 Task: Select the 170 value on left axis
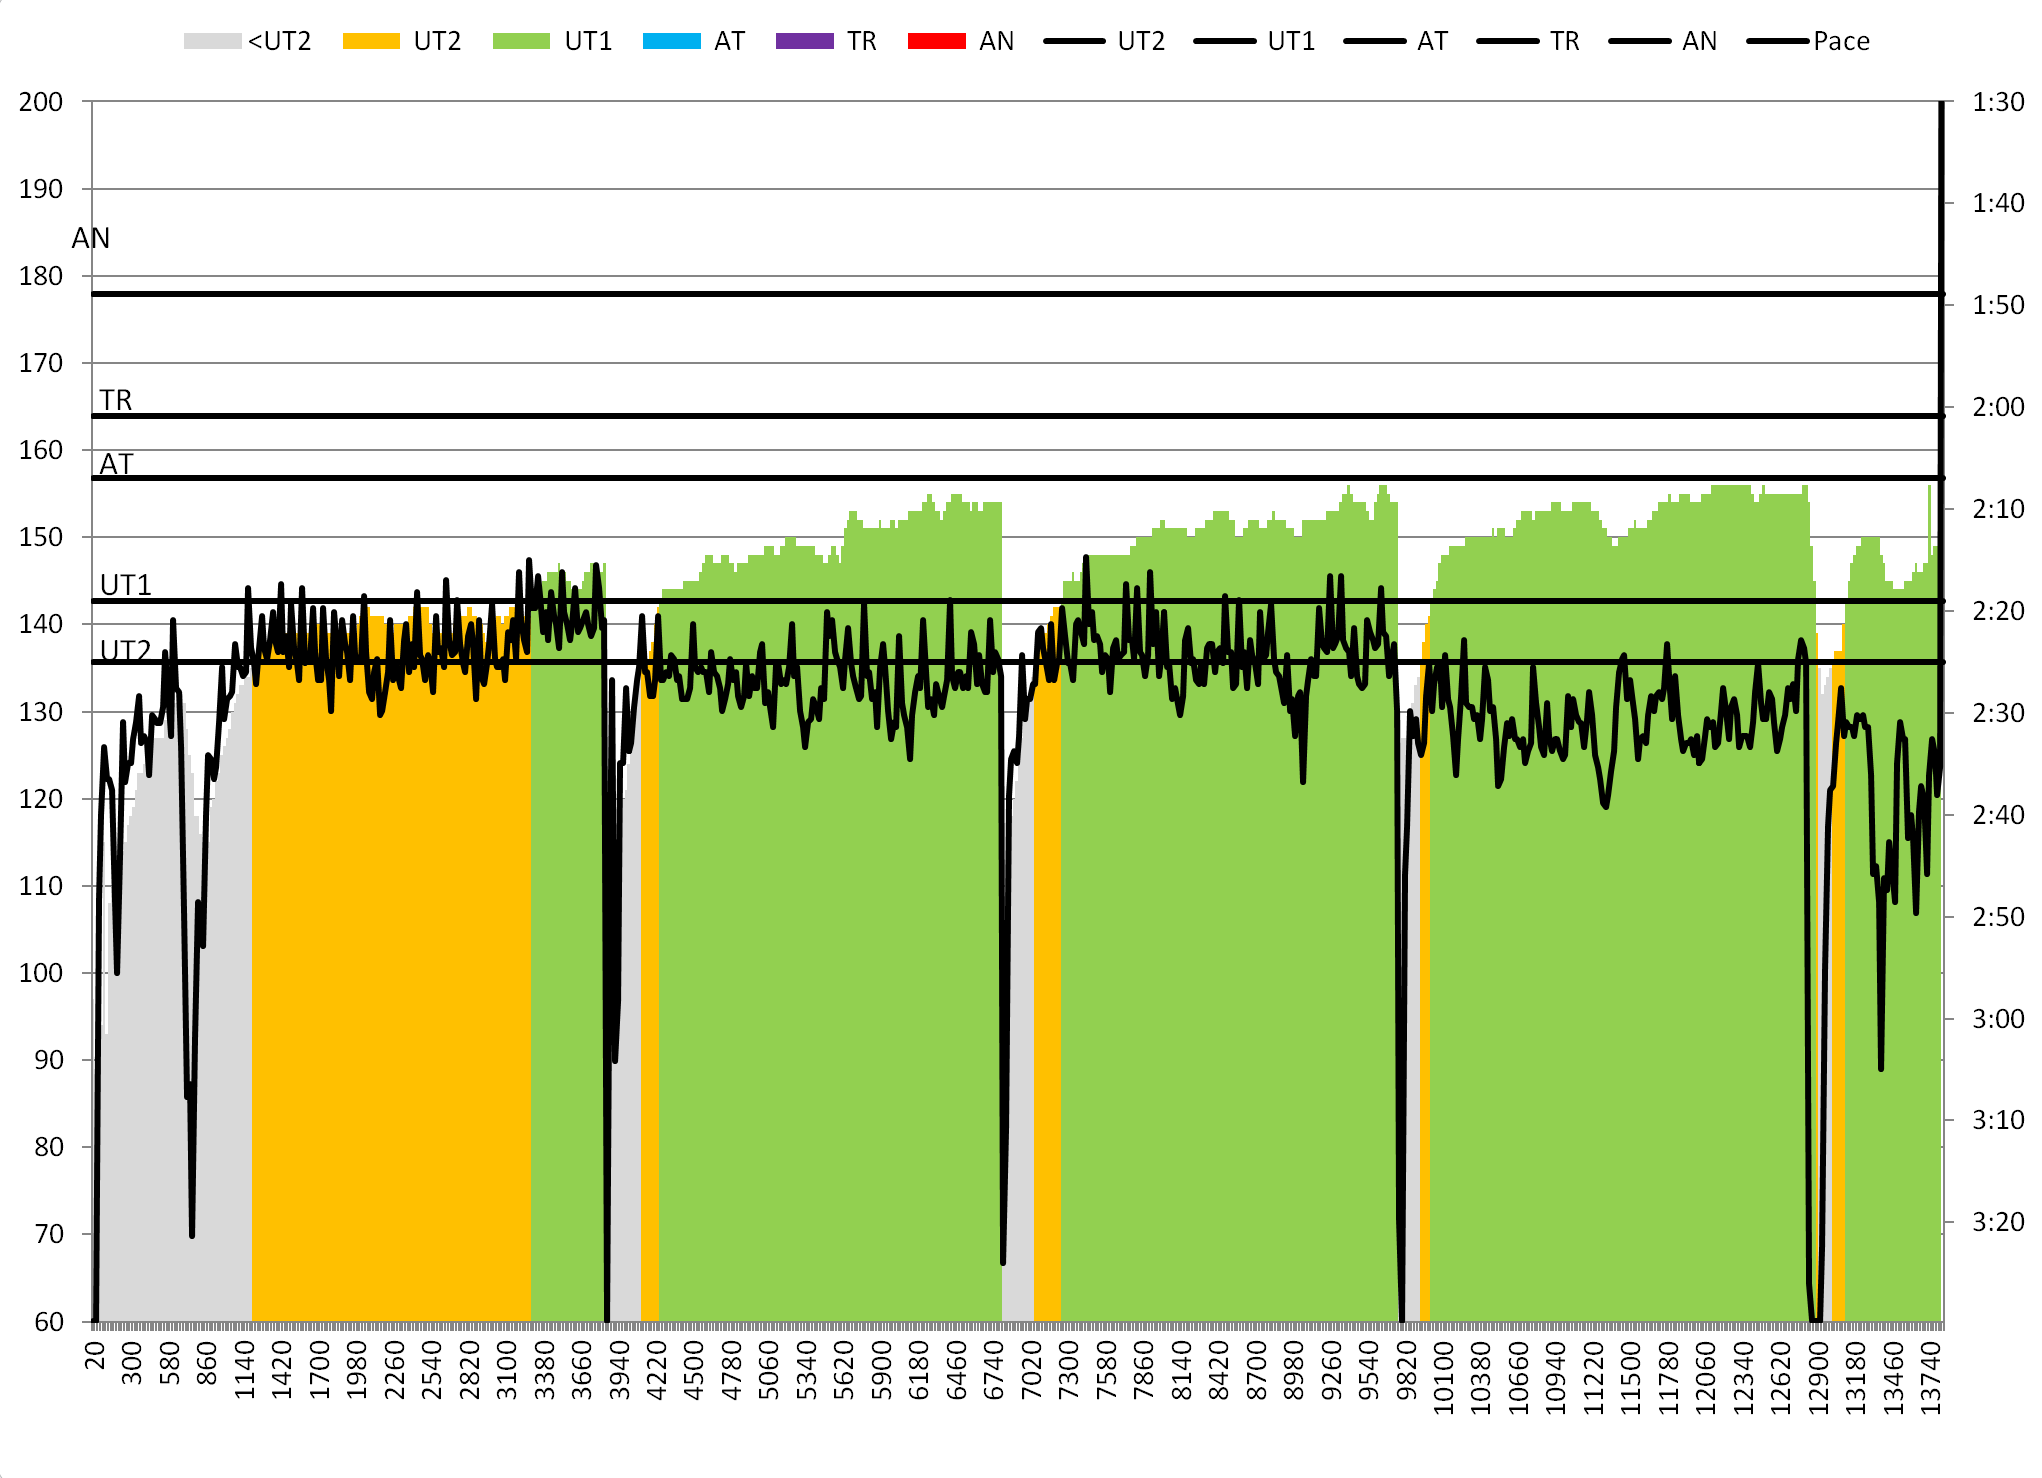point(40,363)
